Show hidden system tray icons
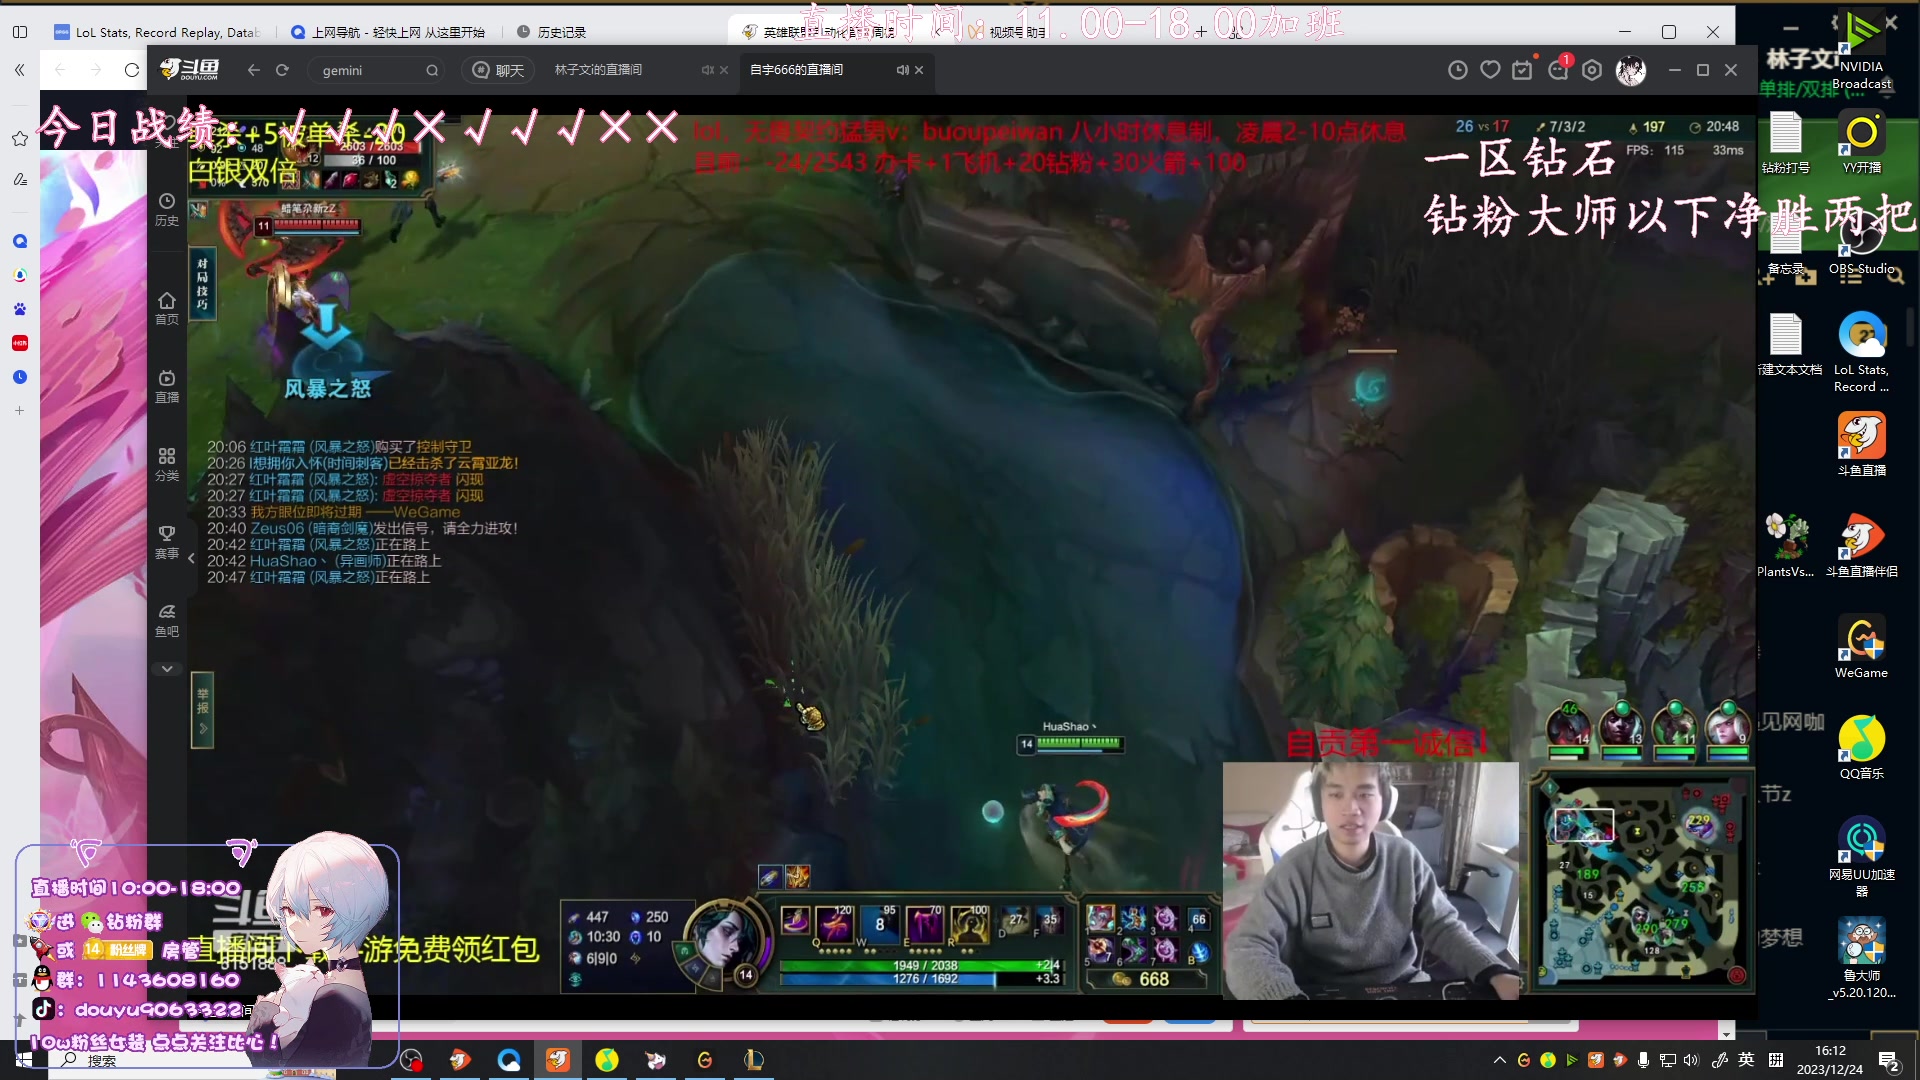Viewport: 1920px width, 1080px height. [x=1499, y=1060]
